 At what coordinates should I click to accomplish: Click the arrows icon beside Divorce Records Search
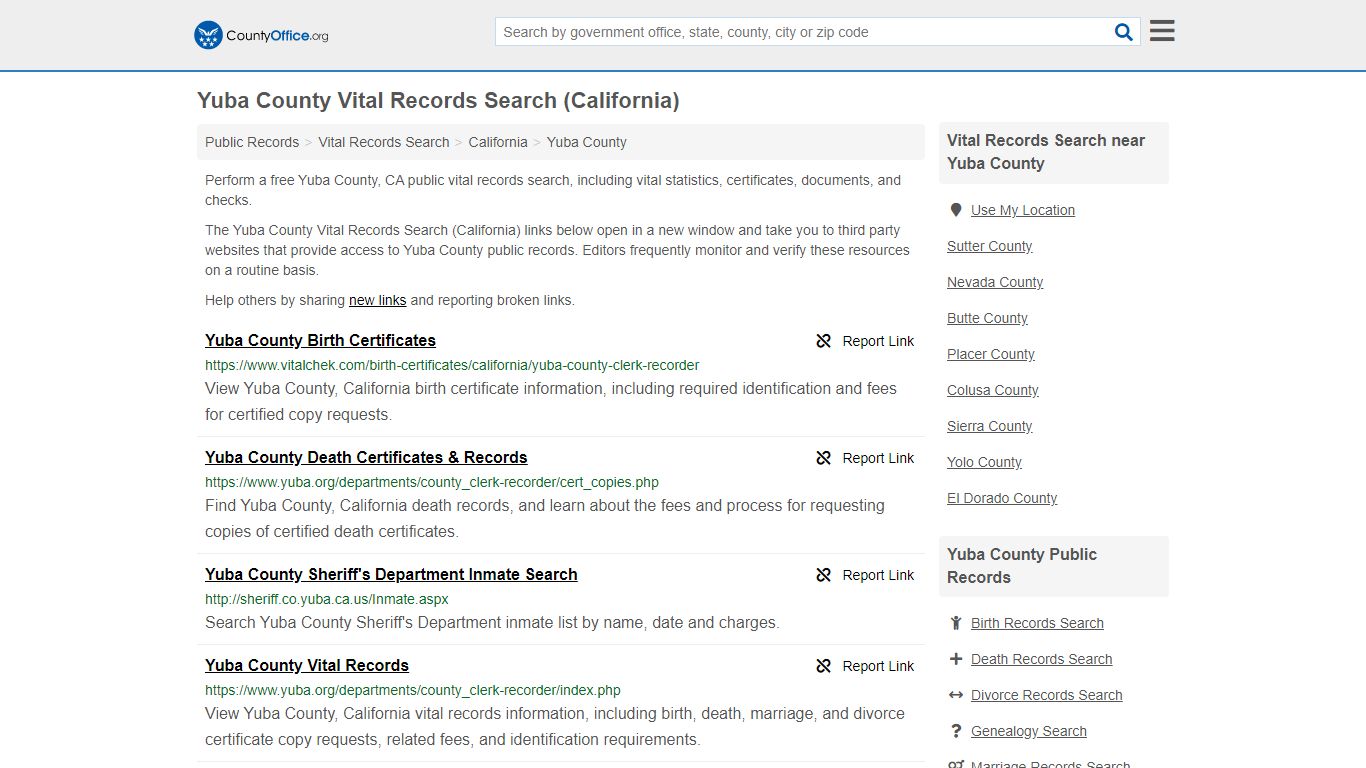tap(956, 695)
